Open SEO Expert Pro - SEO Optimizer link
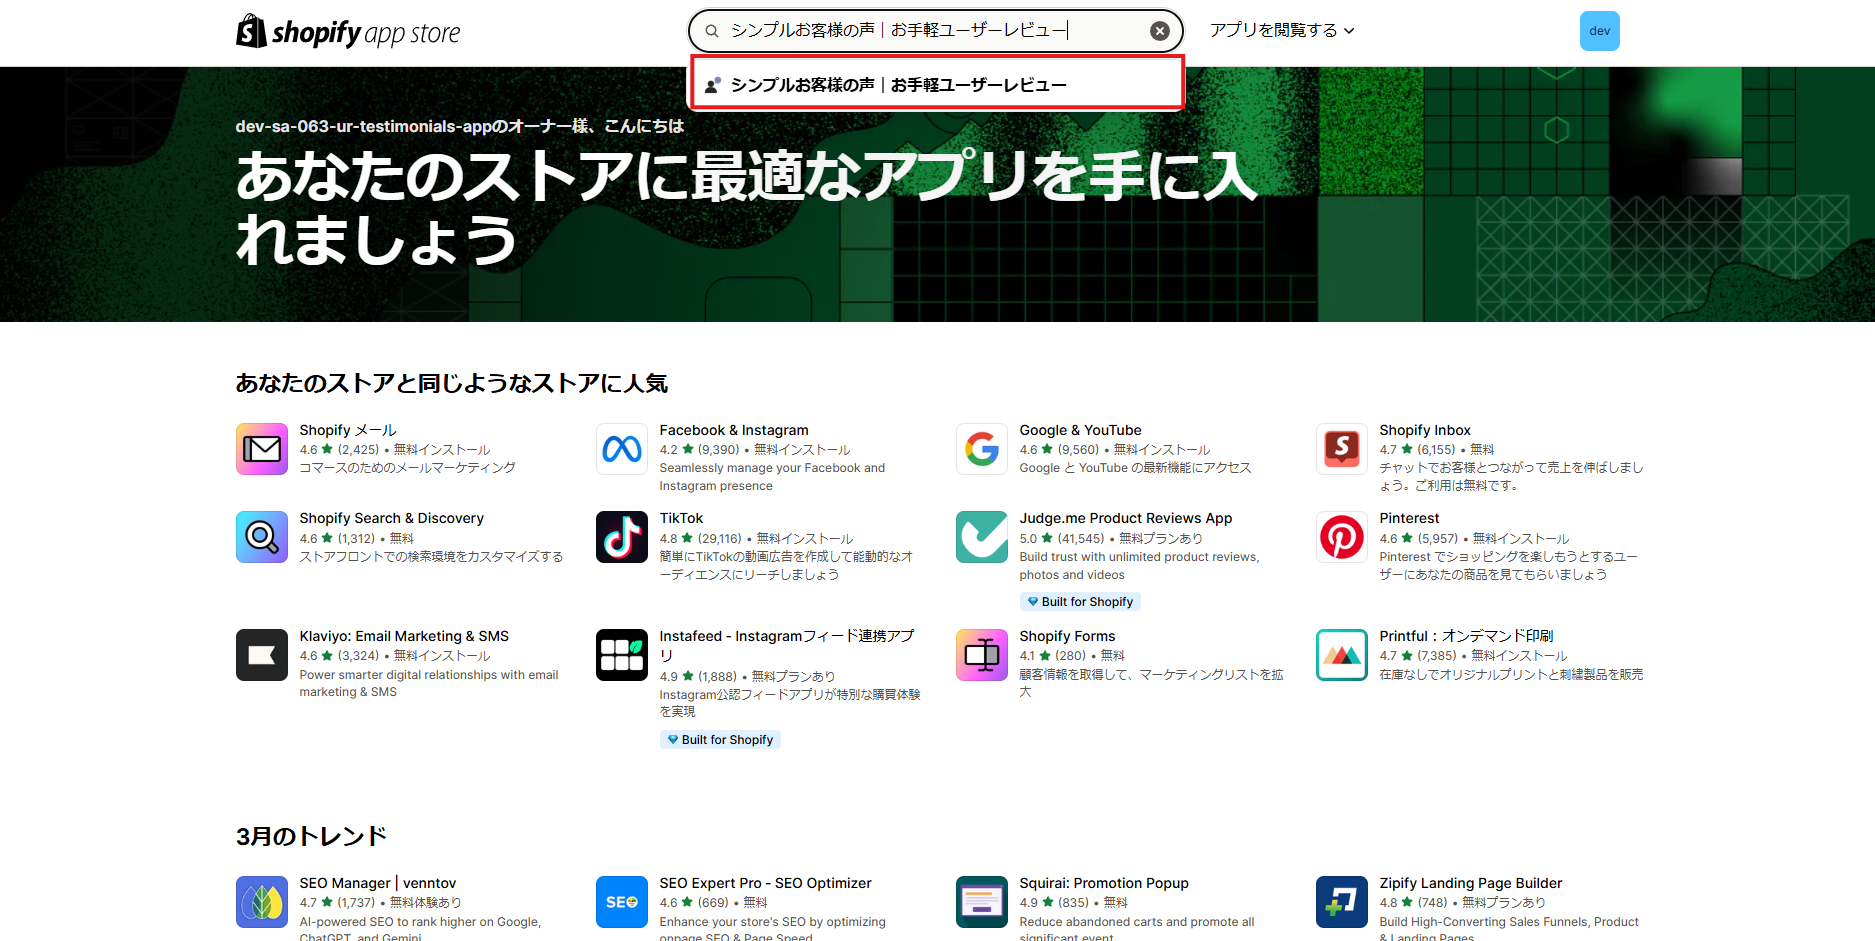 [765, 883]
